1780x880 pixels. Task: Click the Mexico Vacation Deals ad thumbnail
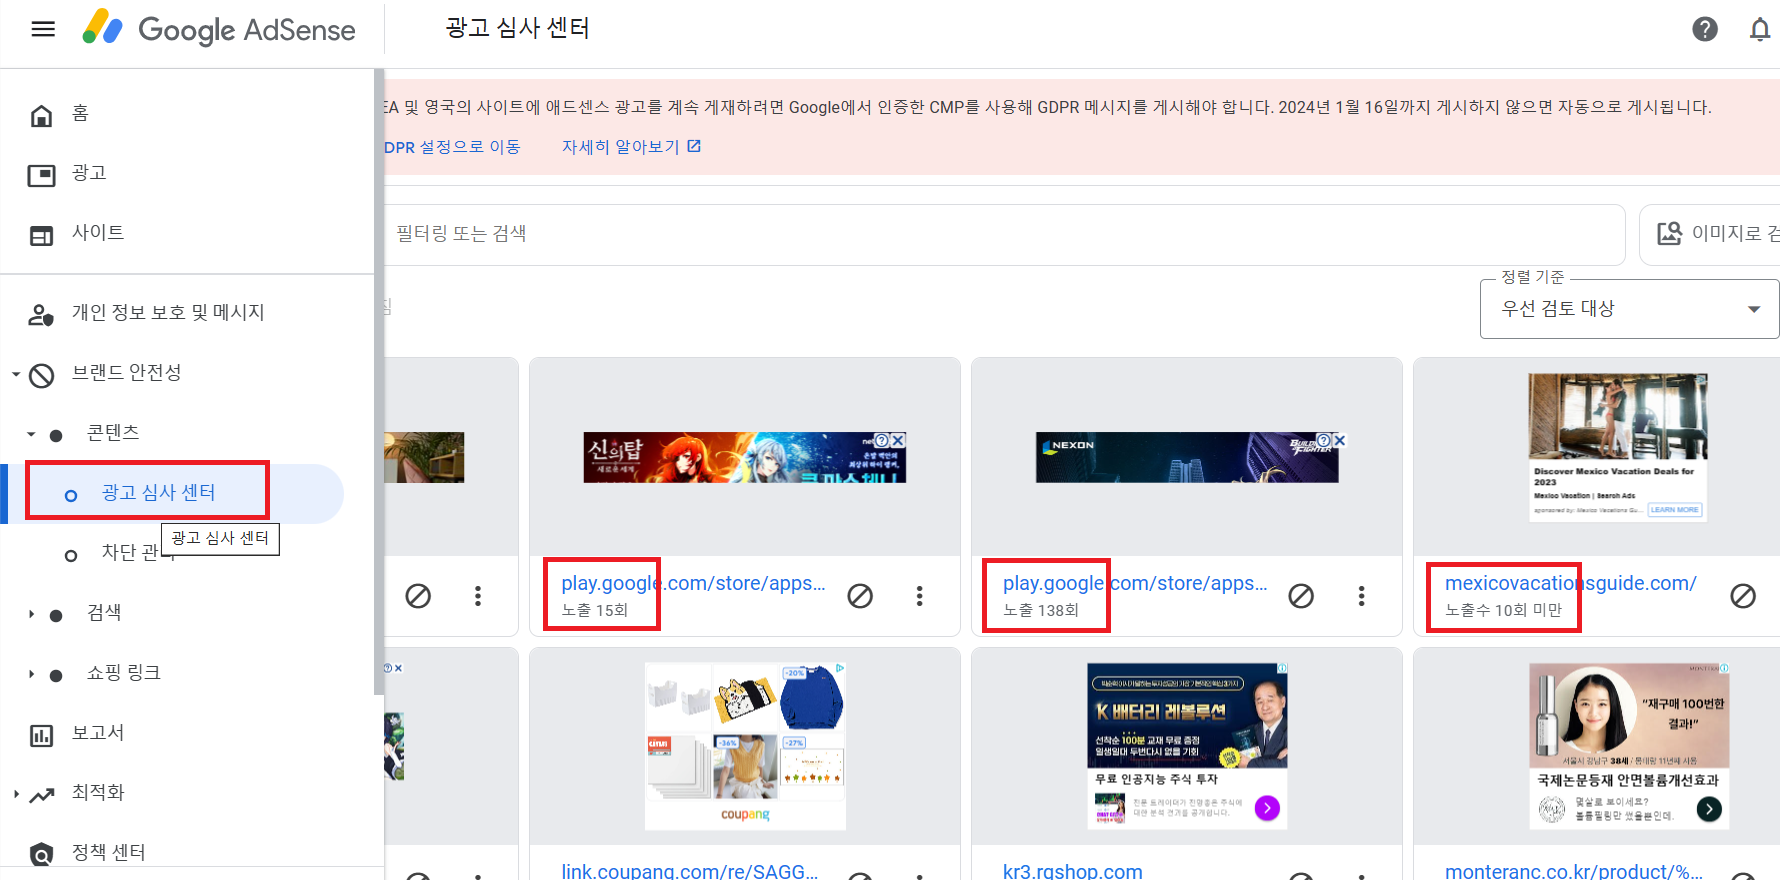coord(1618,447)
